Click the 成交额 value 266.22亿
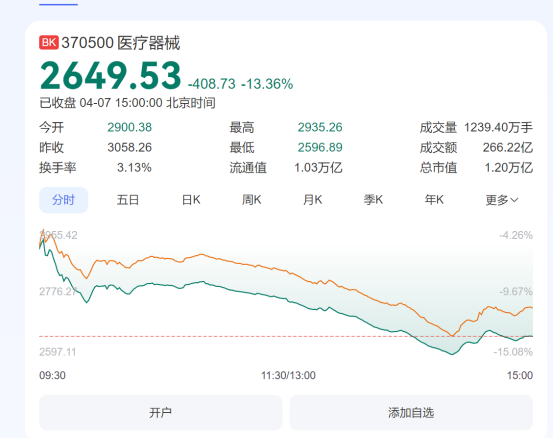The image size is (554, 438). tap(508, 147)
